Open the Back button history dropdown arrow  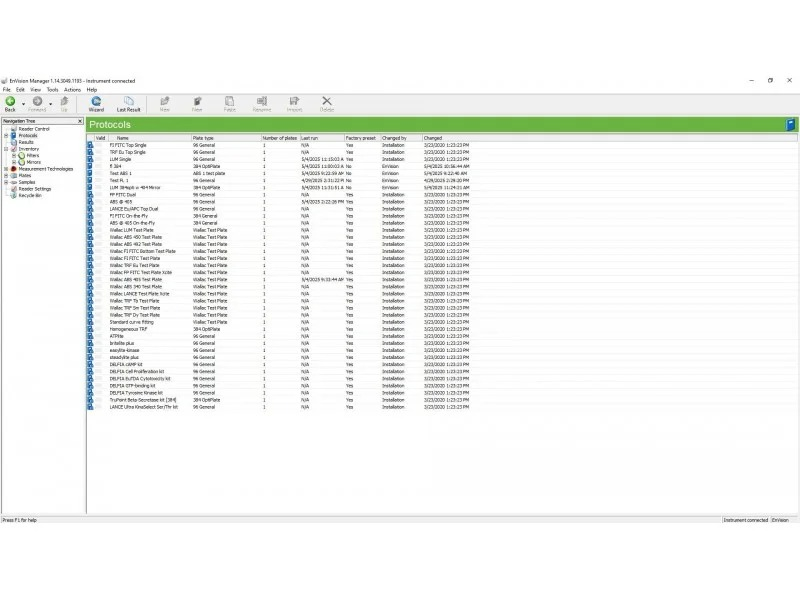click(23, 102)
